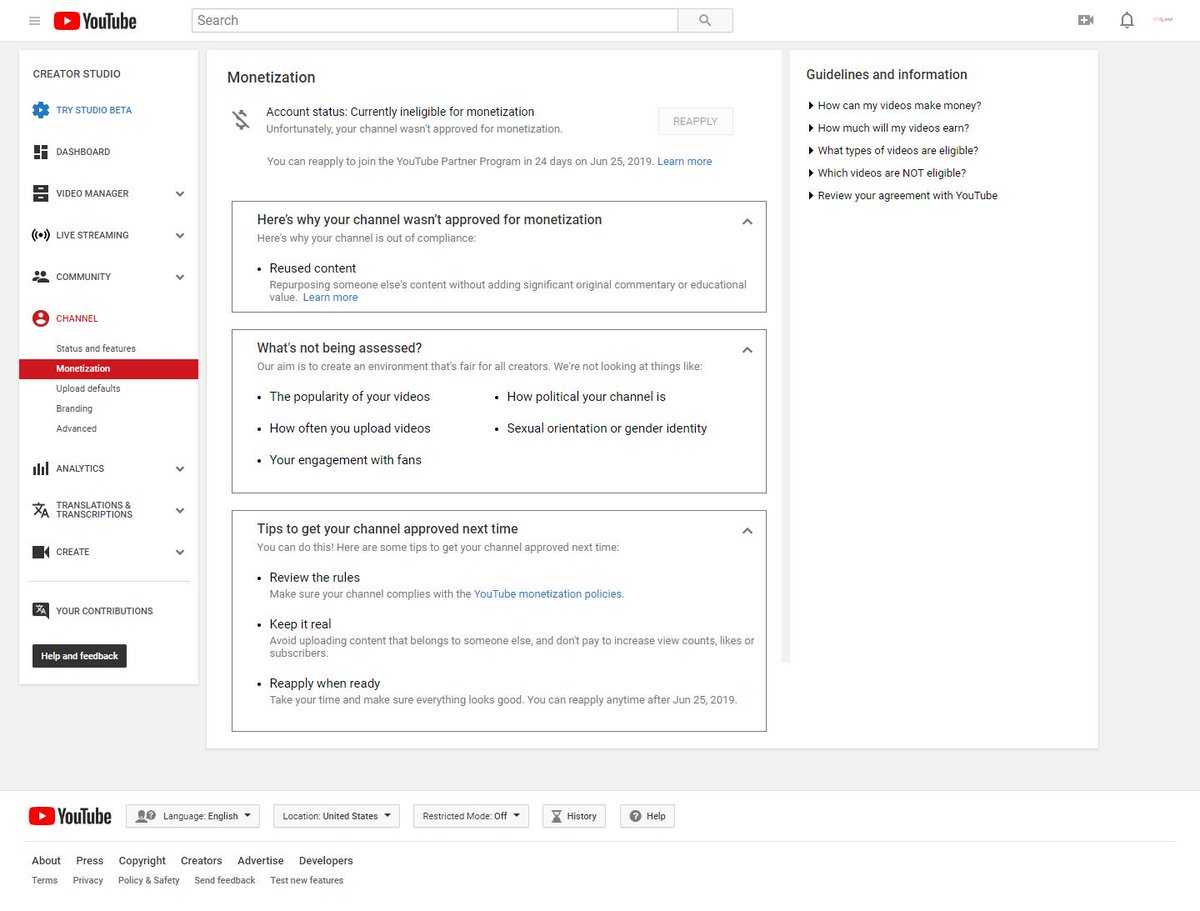Screen dimensions: 1200x911
Task: Open the YouTube monetization policies link
Action: [x=547, y=594]
